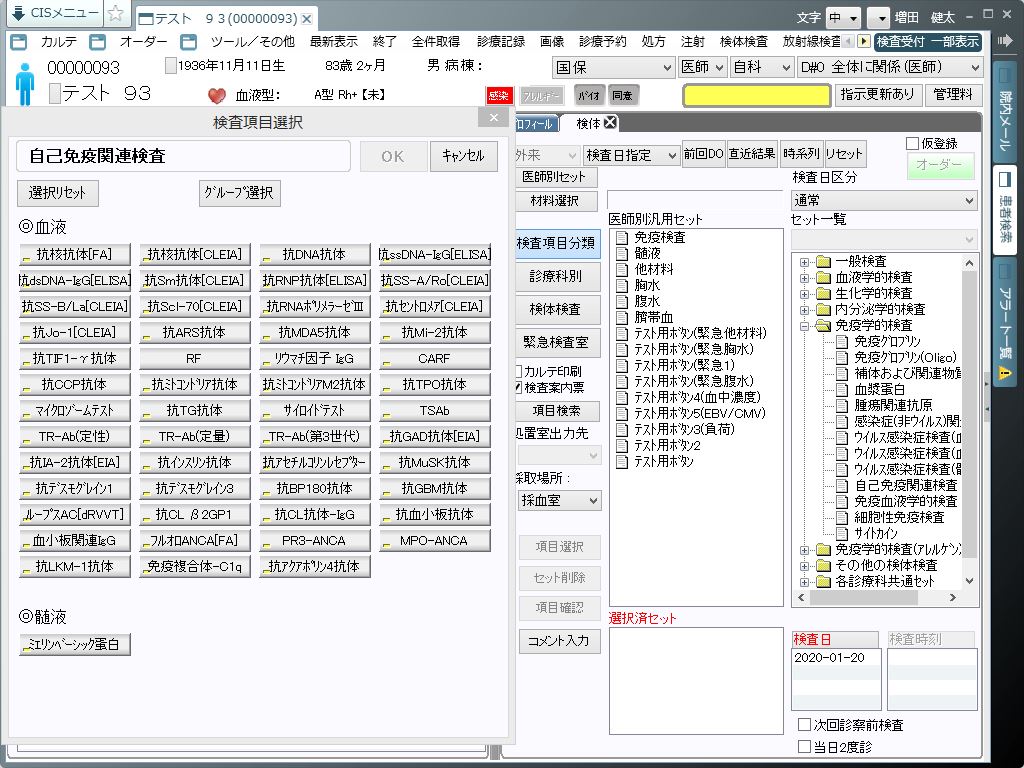Screen dimensions: 1024x768
Task: Click the star favorite icon beside CISメニュー
Action: (116, 13)
